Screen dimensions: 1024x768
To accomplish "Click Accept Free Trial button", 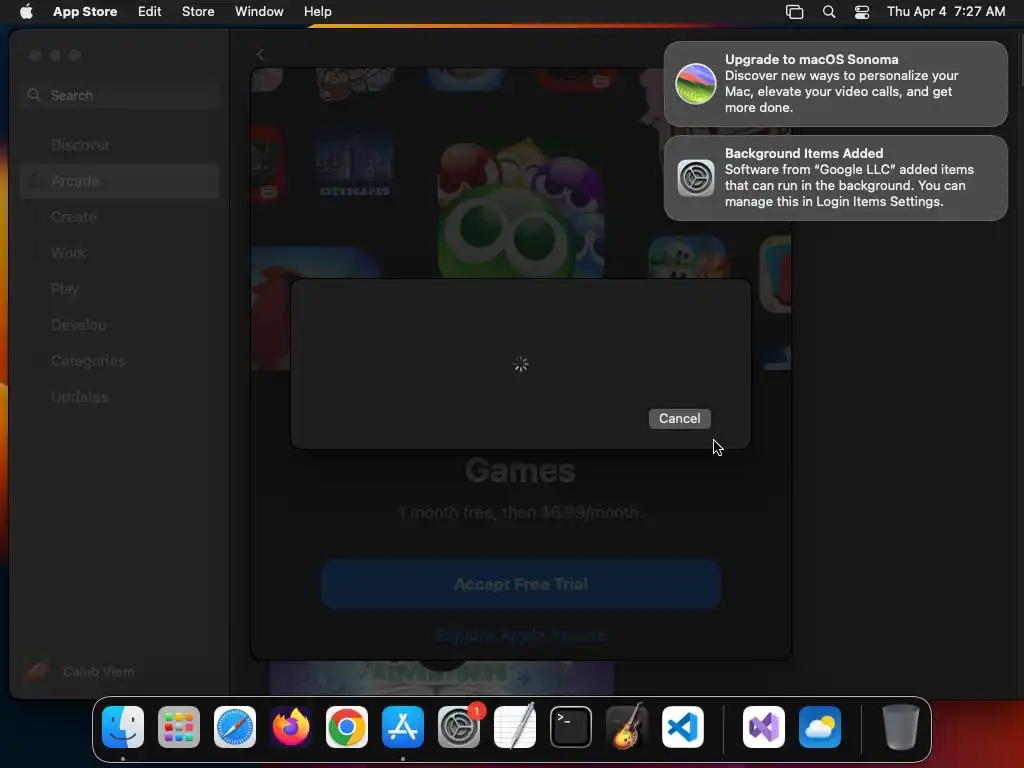I will coord(521,584).
